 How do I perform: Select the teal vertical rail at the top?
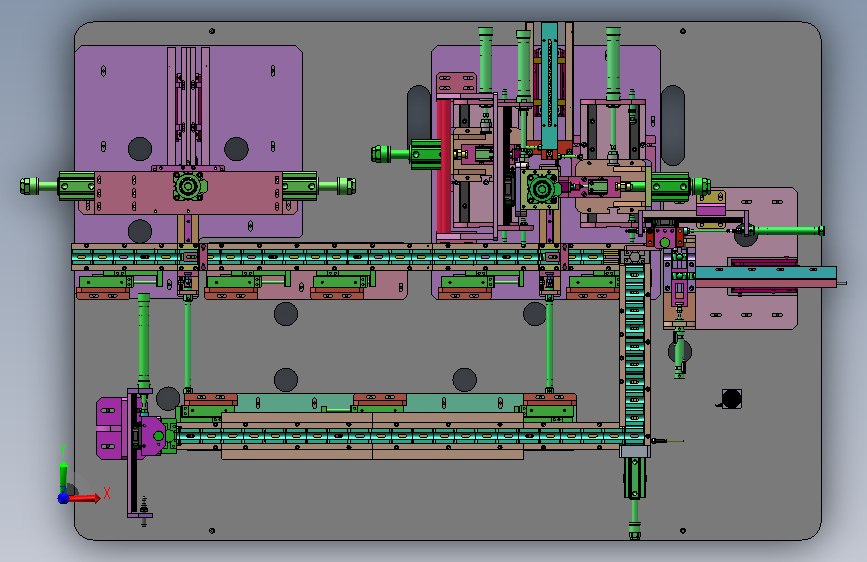click(549, 85)
